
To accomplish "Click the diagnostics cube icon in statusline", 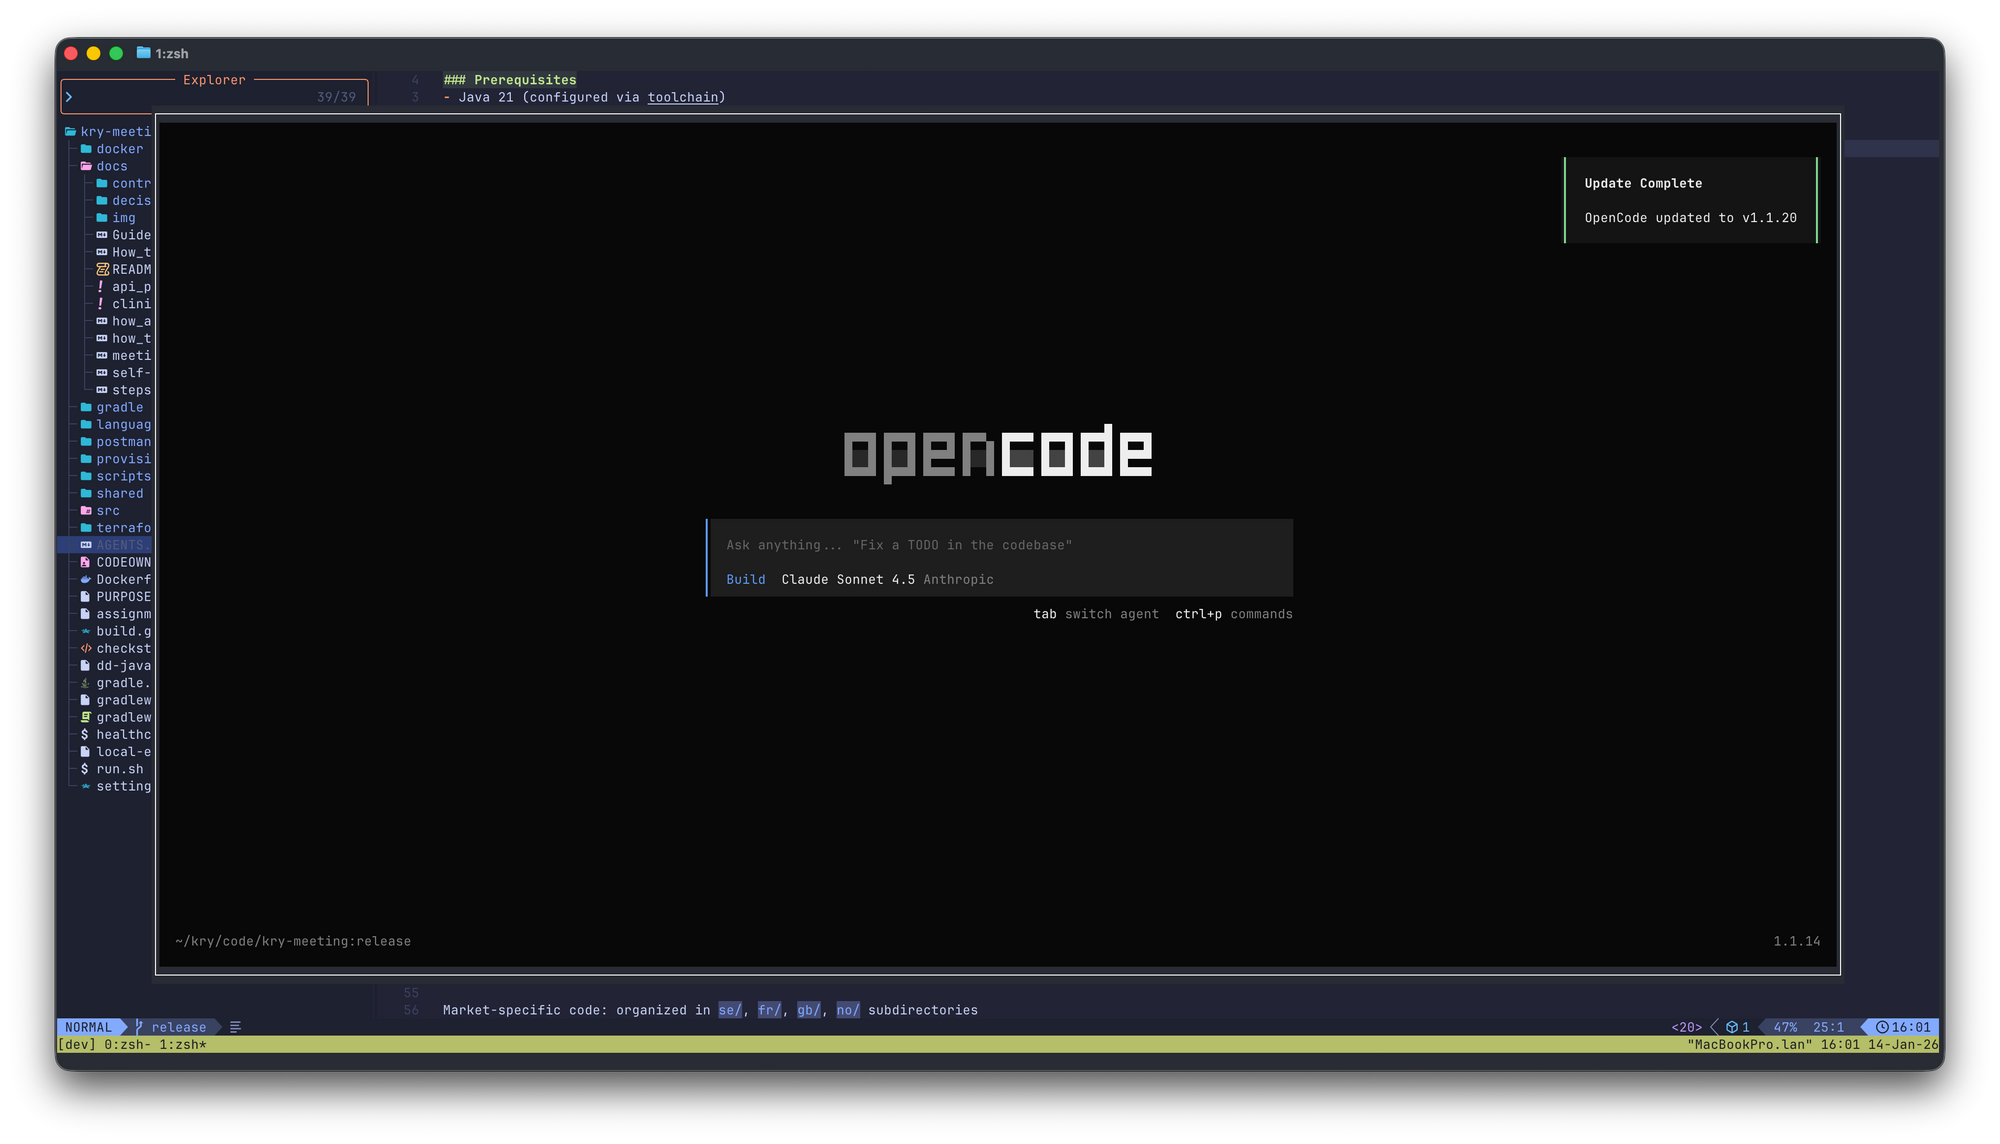I will (1731, 1027).
